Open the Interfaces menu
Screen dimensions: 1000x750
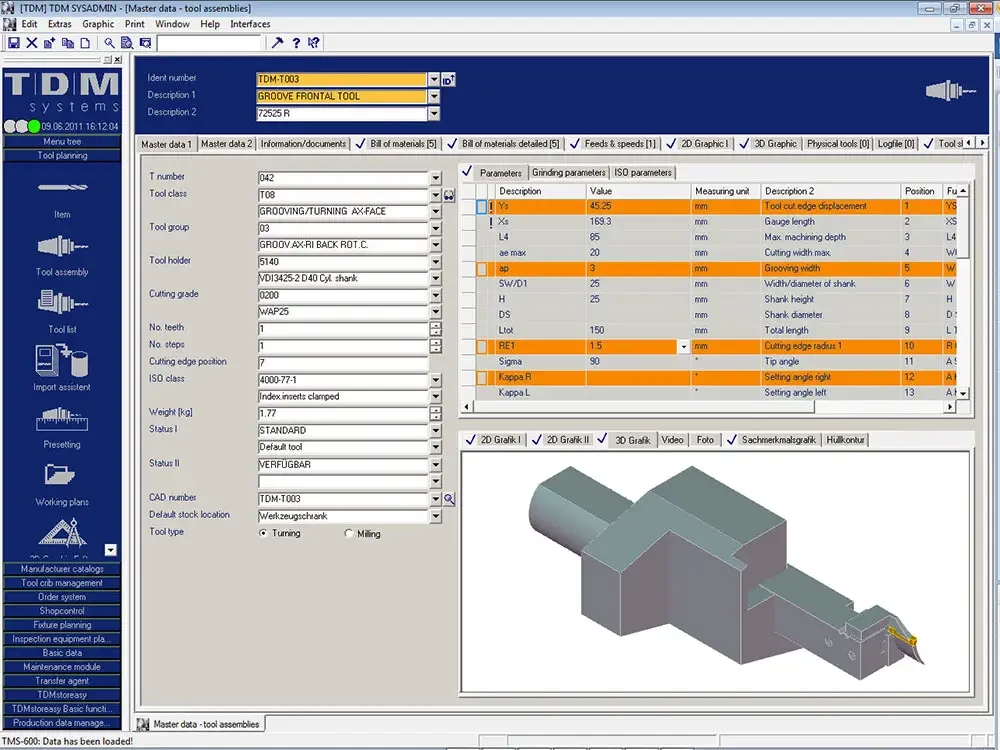250,24
